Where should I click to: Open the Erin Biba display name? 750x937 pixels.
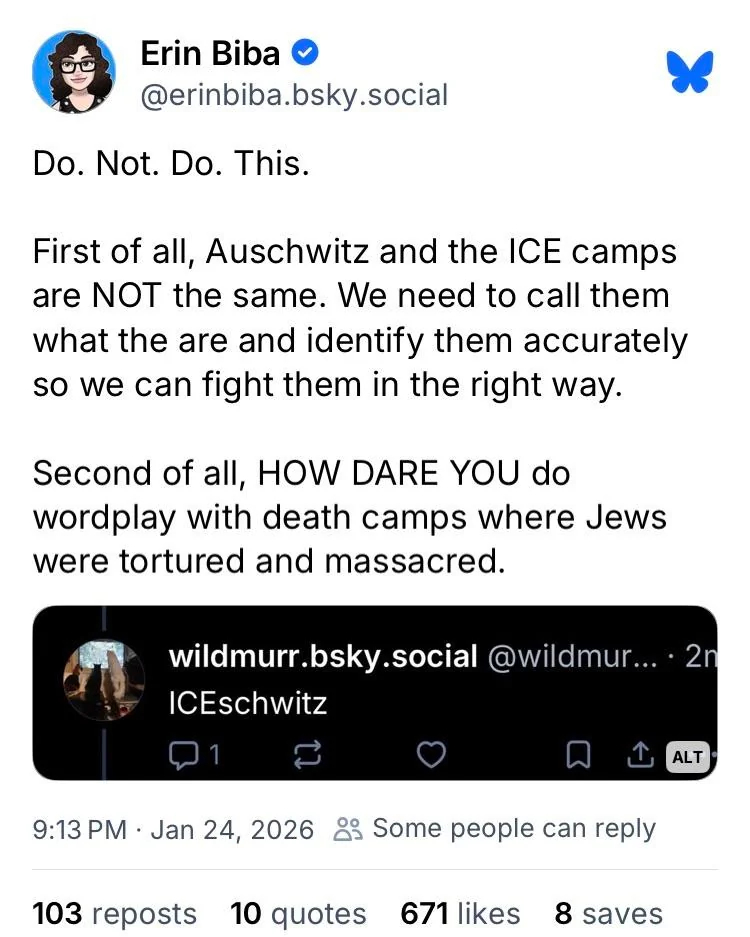(x=209, y=52)
